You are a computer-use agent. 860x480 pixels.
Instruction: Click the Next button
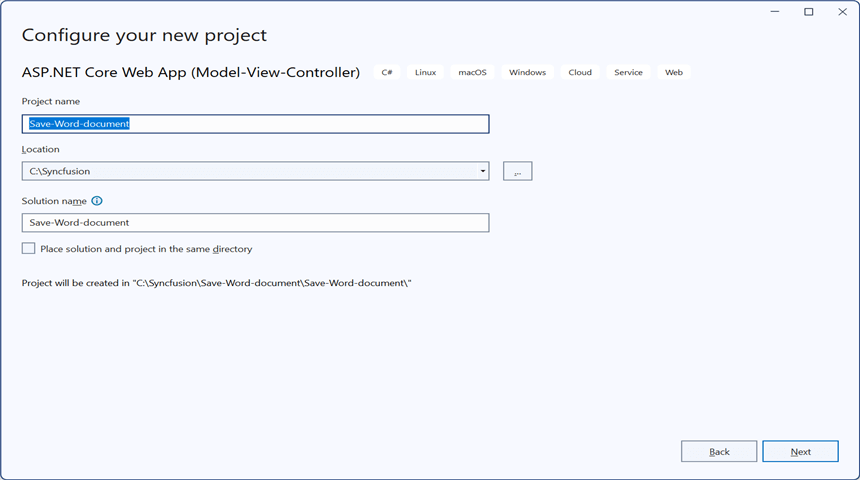click(800, 451)
